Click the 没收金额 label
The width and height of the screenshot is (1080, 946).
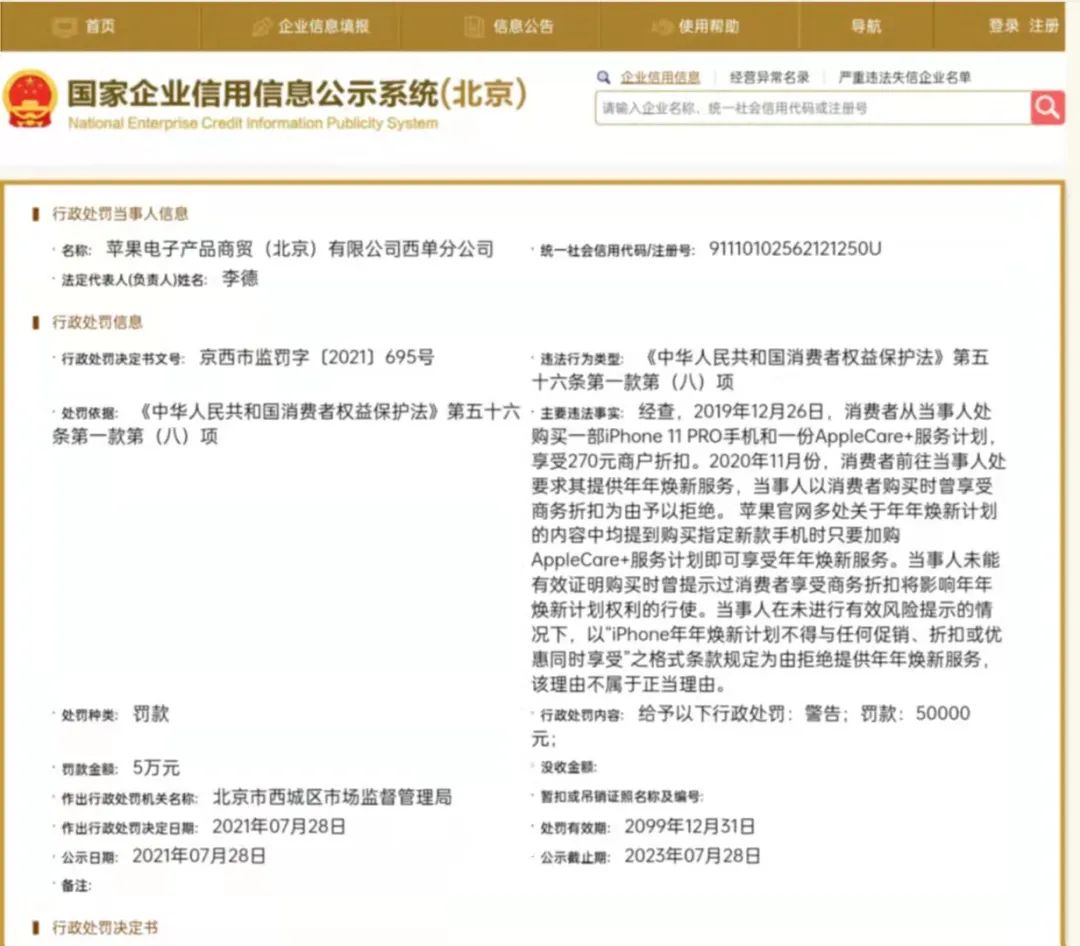coord(568,767)
